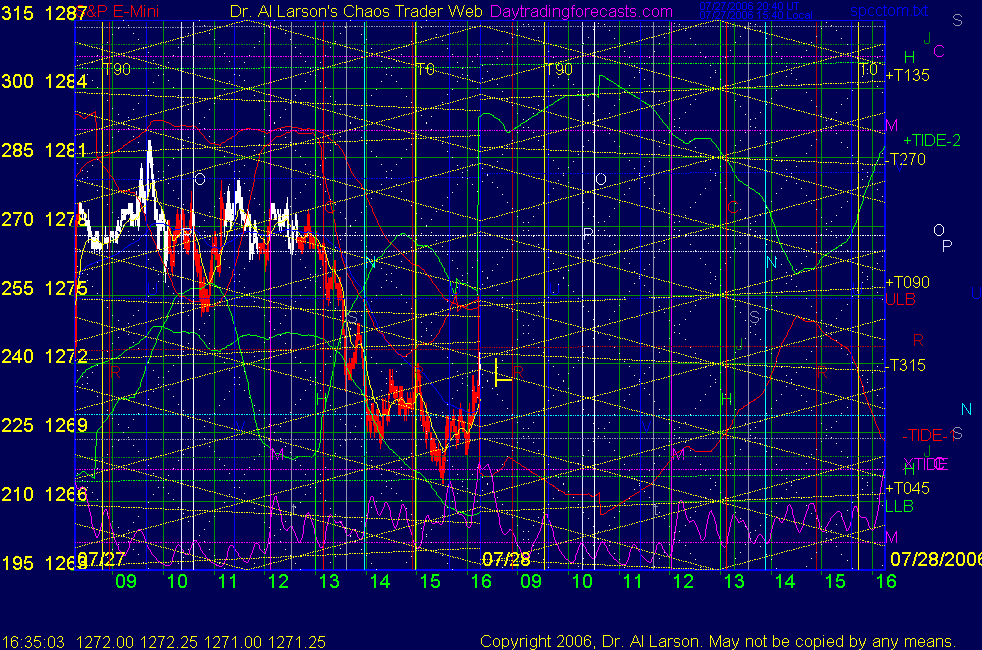
Task: Click the '285 1281' price axis label
Action: [44, 150]
